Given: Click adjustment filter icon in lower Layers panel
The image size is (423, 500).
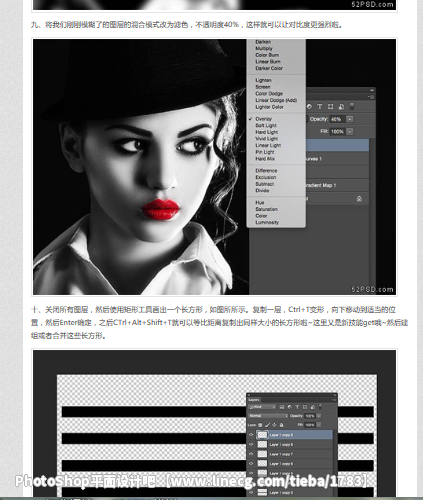Looking at the screenshot, I should pos(290,407).
